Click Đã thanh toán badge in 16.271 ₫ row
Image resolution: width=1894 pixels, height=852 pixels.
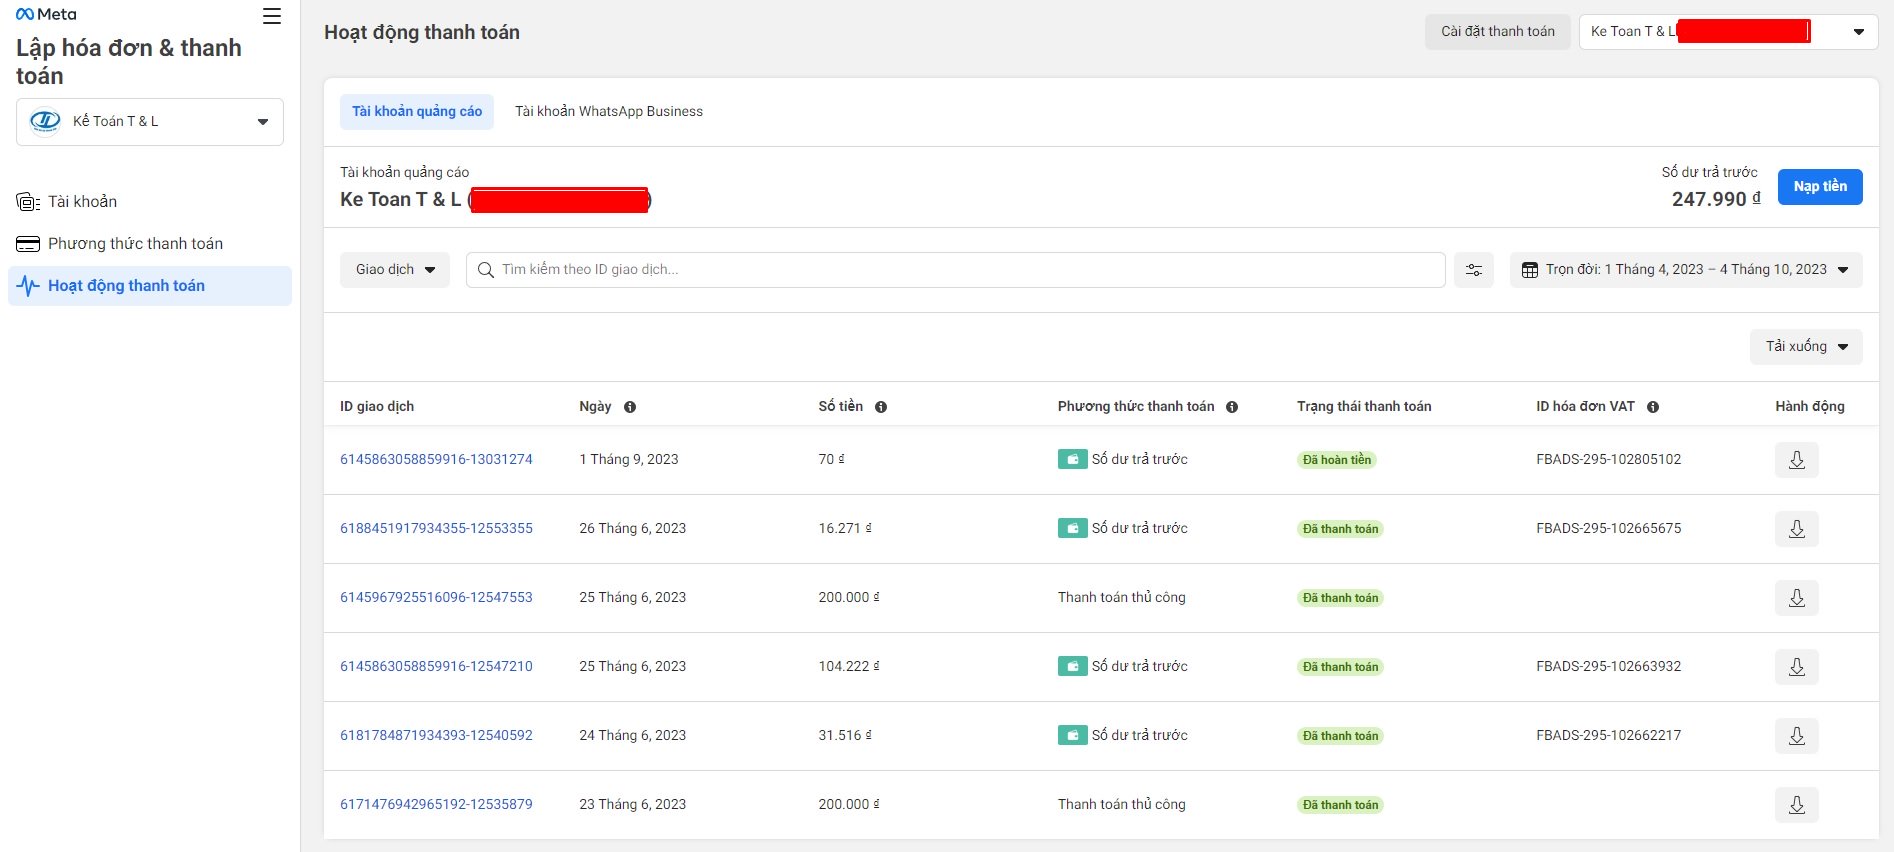click(x=1340, y=529)
